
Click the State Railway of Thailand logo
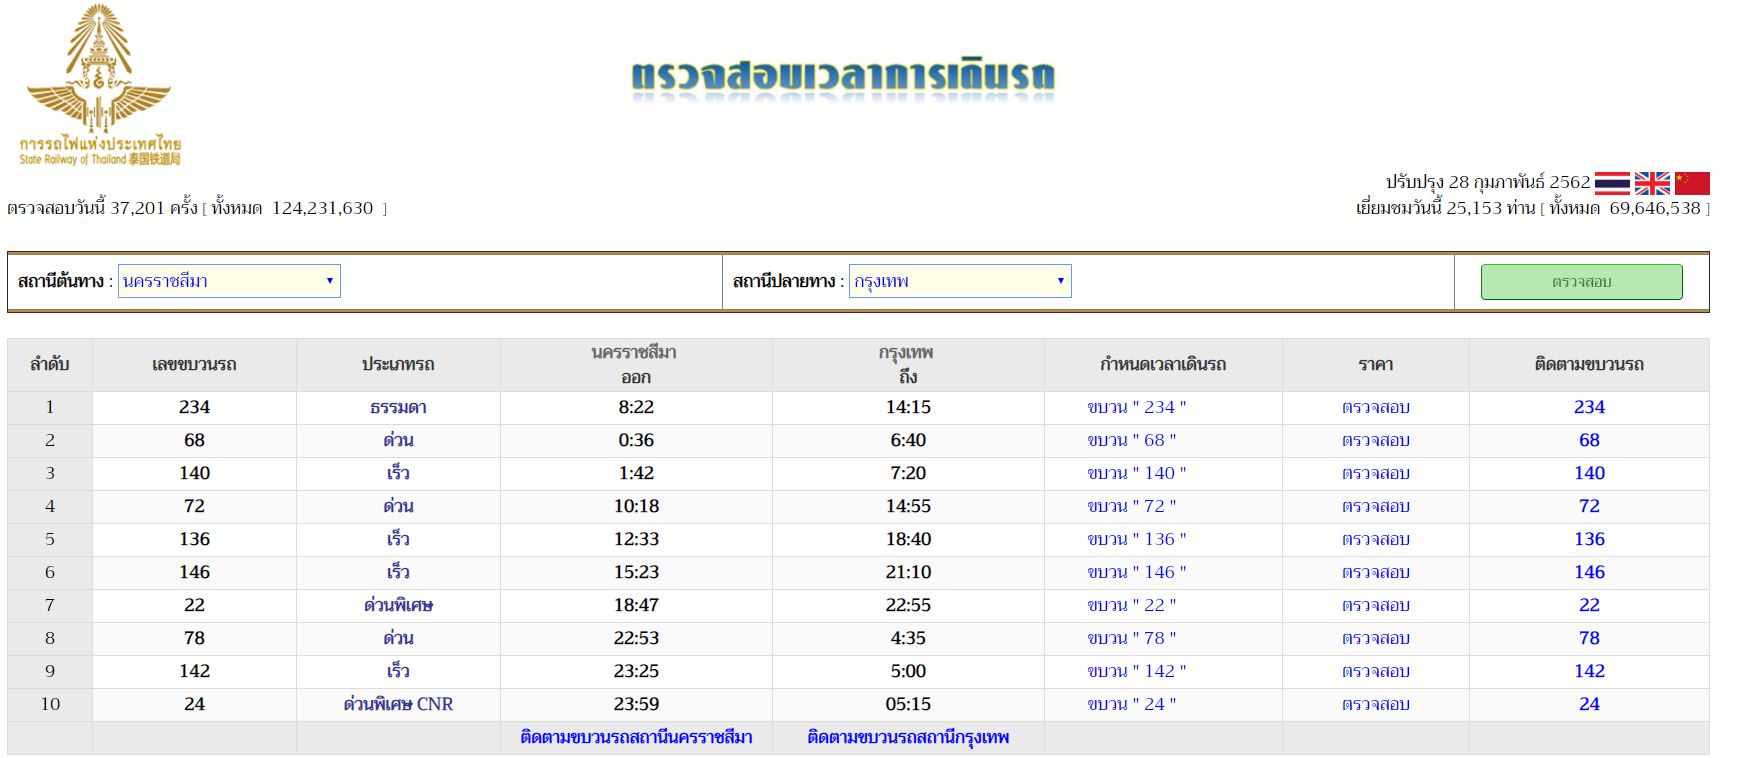100,85
